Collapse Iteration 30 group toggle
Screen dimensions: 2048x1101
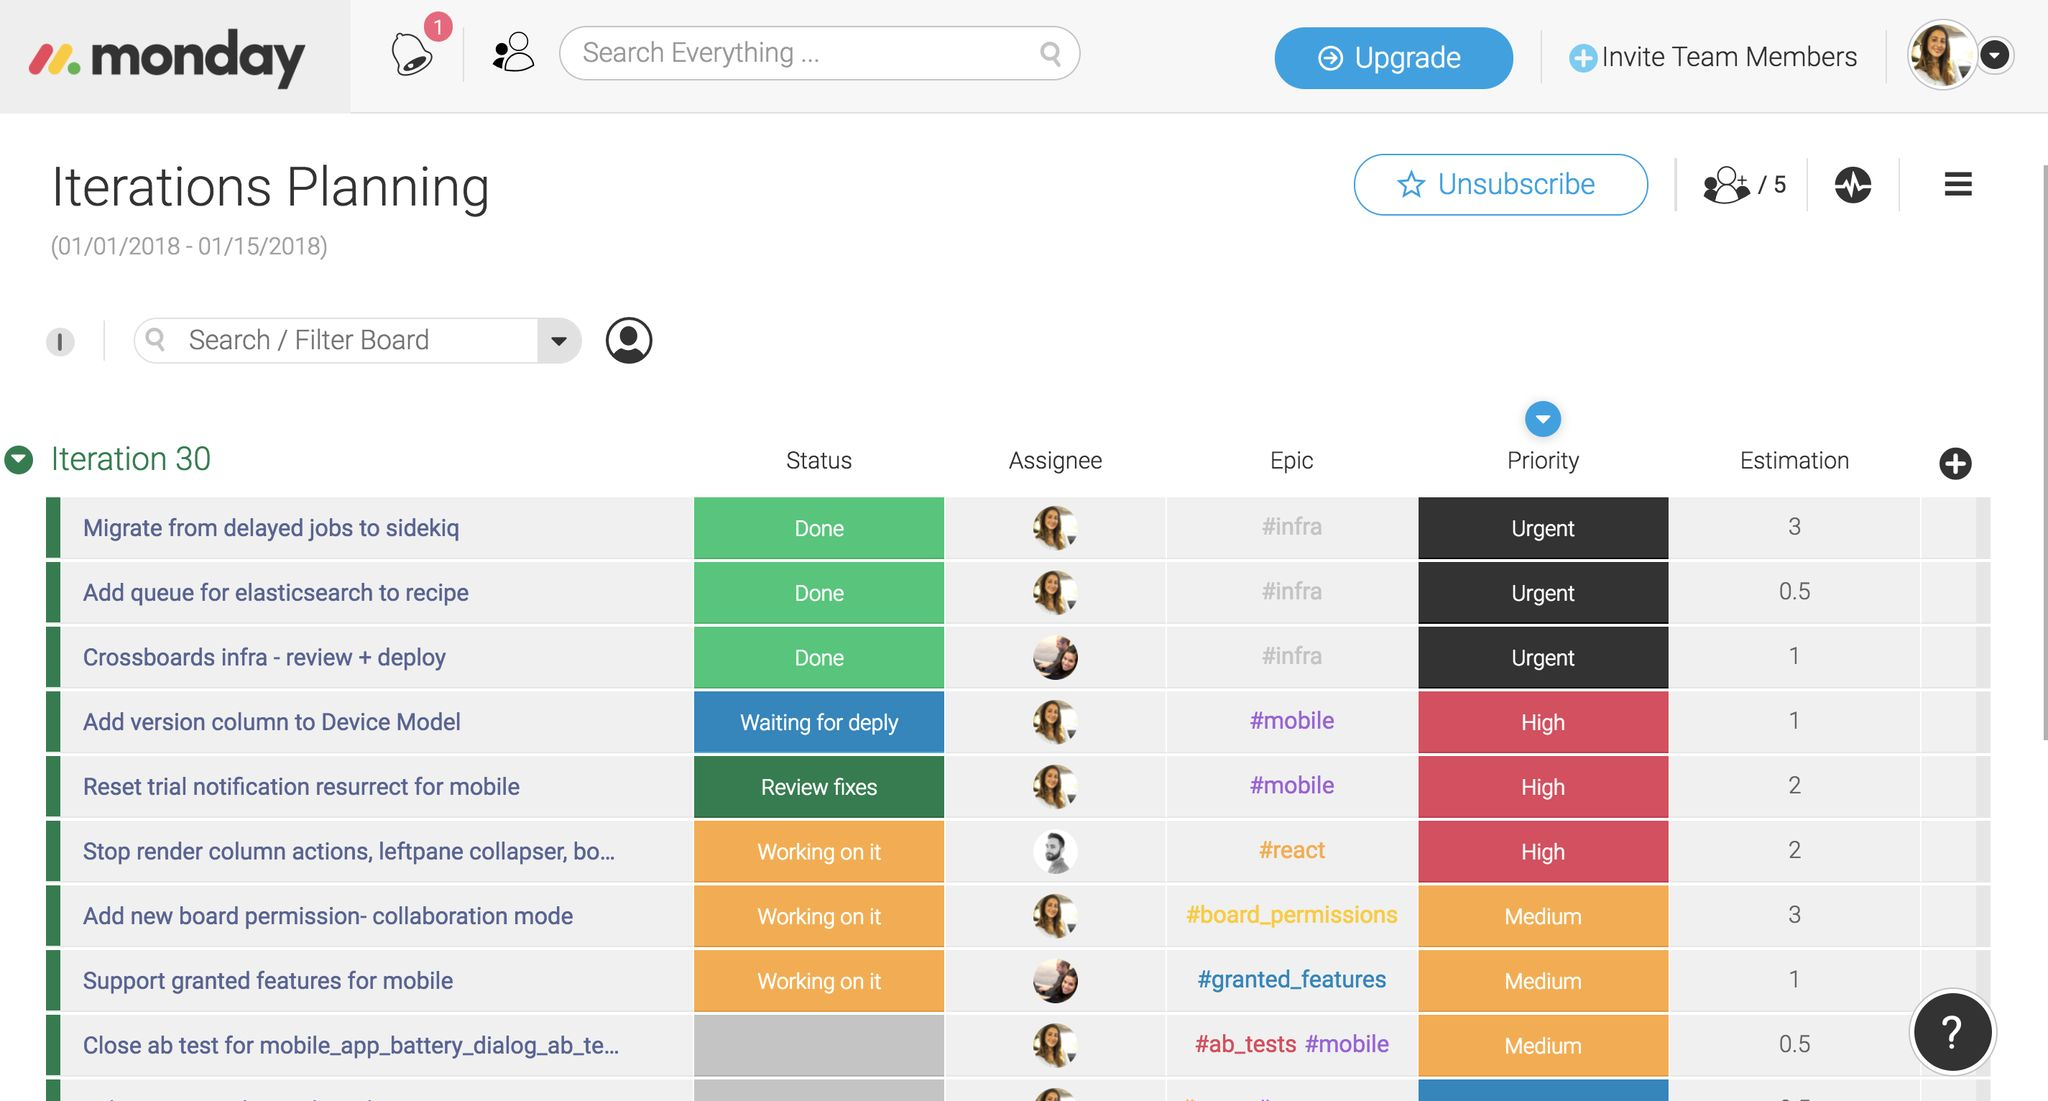[x=20, y=457]
